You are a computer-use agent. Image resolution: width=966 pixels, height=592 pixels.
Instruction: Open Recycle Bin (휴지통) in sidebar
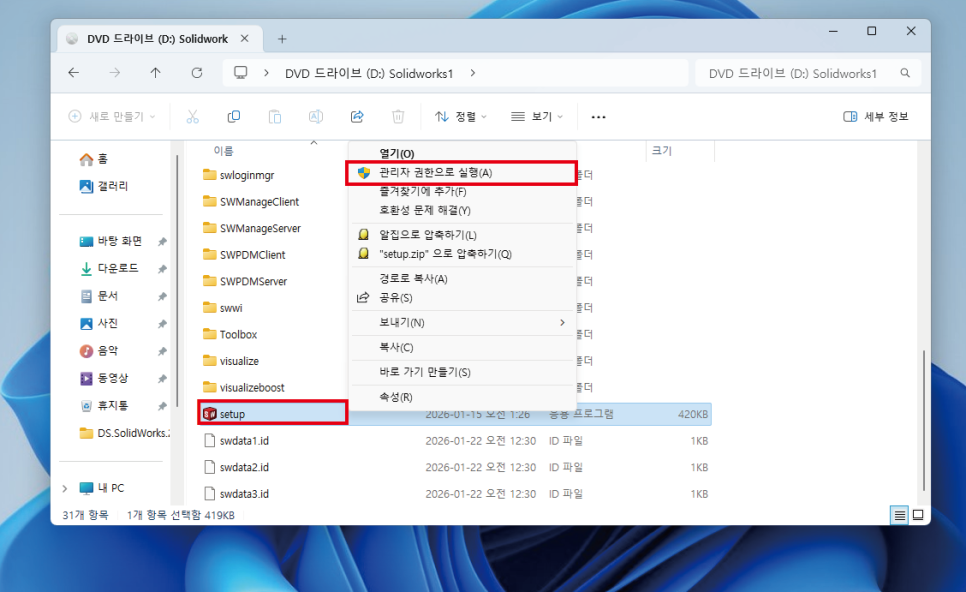pyautogui.click(x=104, y=405)
